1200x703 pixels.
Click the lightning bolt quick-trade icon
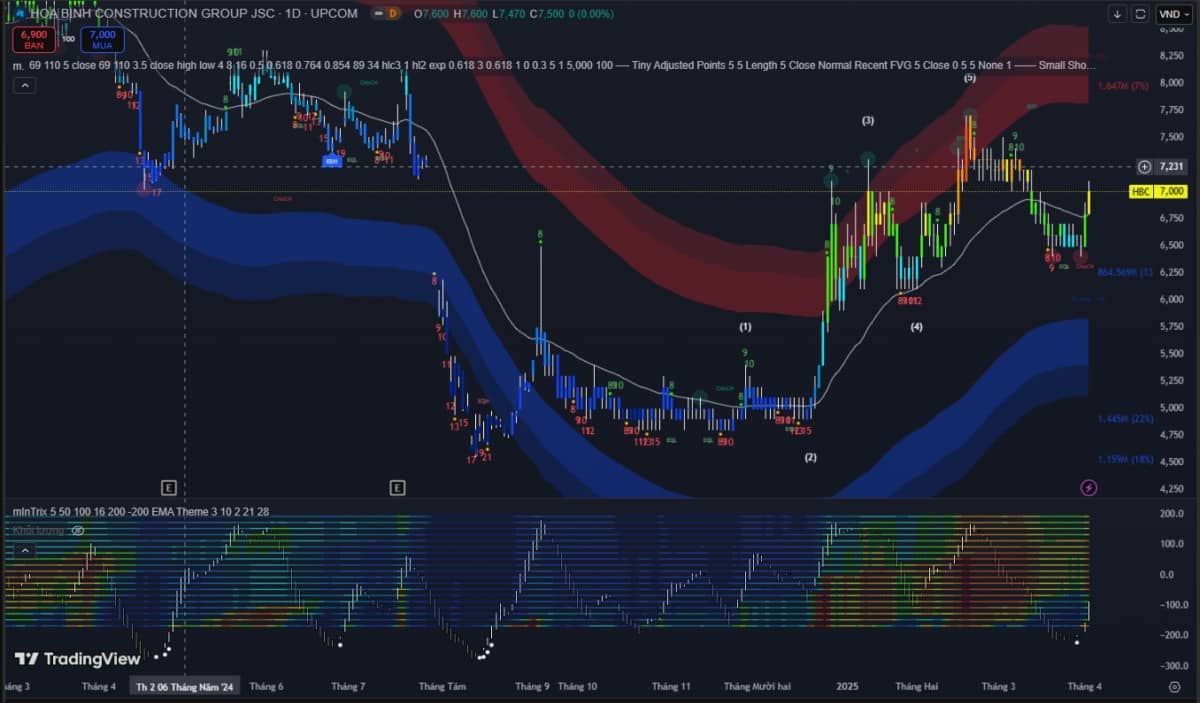pos(1090,486)
